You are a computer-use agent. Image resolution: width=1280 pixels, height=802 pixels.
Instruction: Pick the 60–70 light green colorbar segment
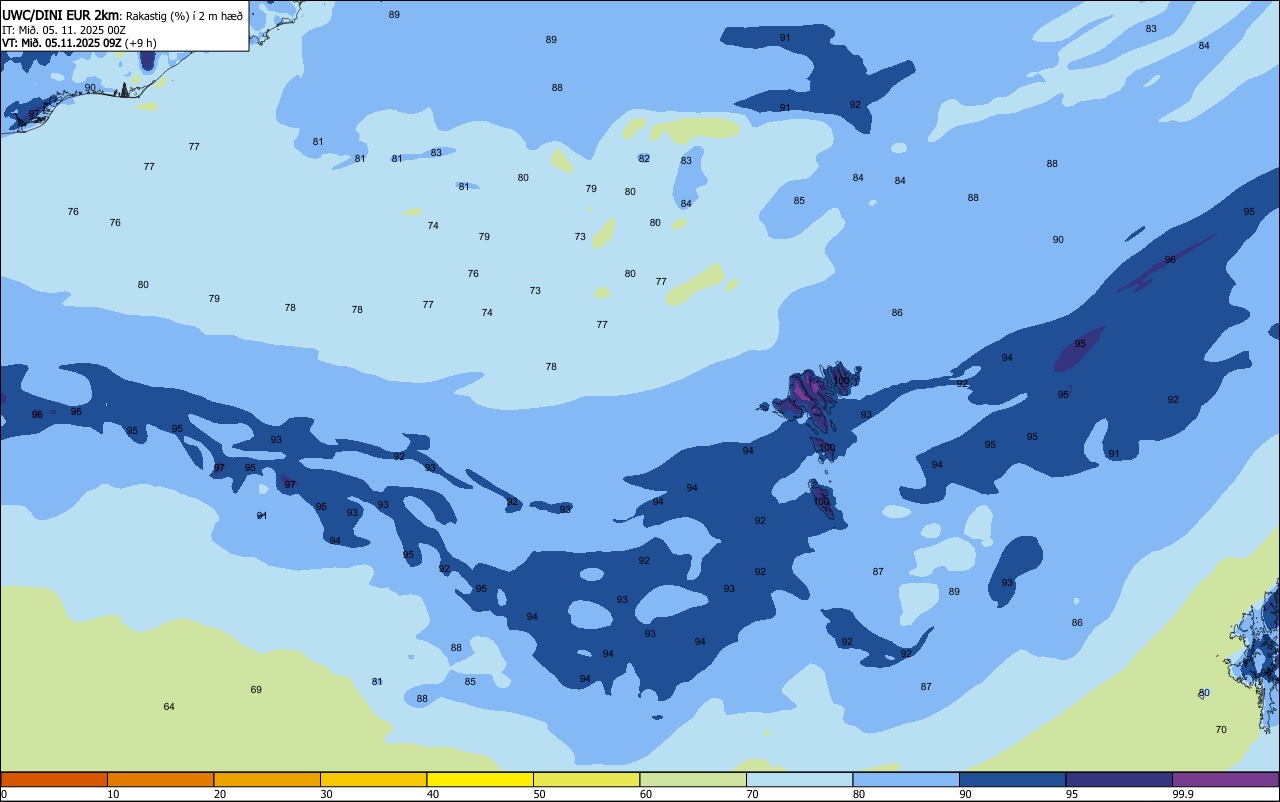pyautogui.click(x=693, y=779)
